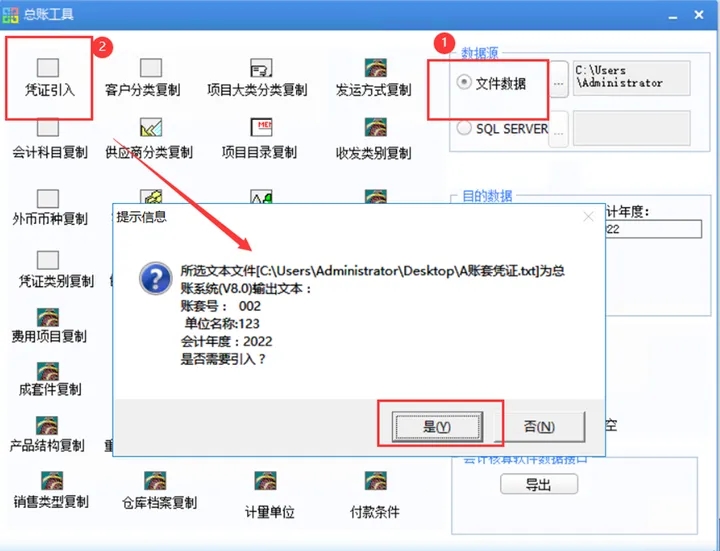
Task: Select the SQL SERVER radio option
Action: (503, 129)
